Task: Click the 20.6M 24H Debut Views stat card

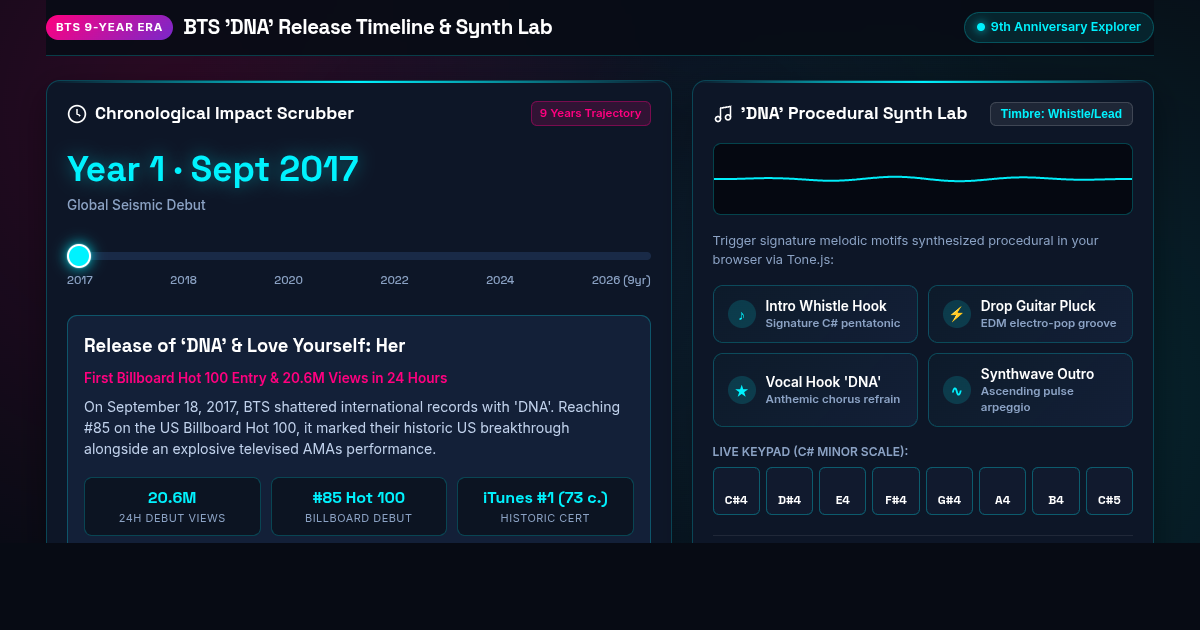Action: pyautogui.click(x=172, y=506)
